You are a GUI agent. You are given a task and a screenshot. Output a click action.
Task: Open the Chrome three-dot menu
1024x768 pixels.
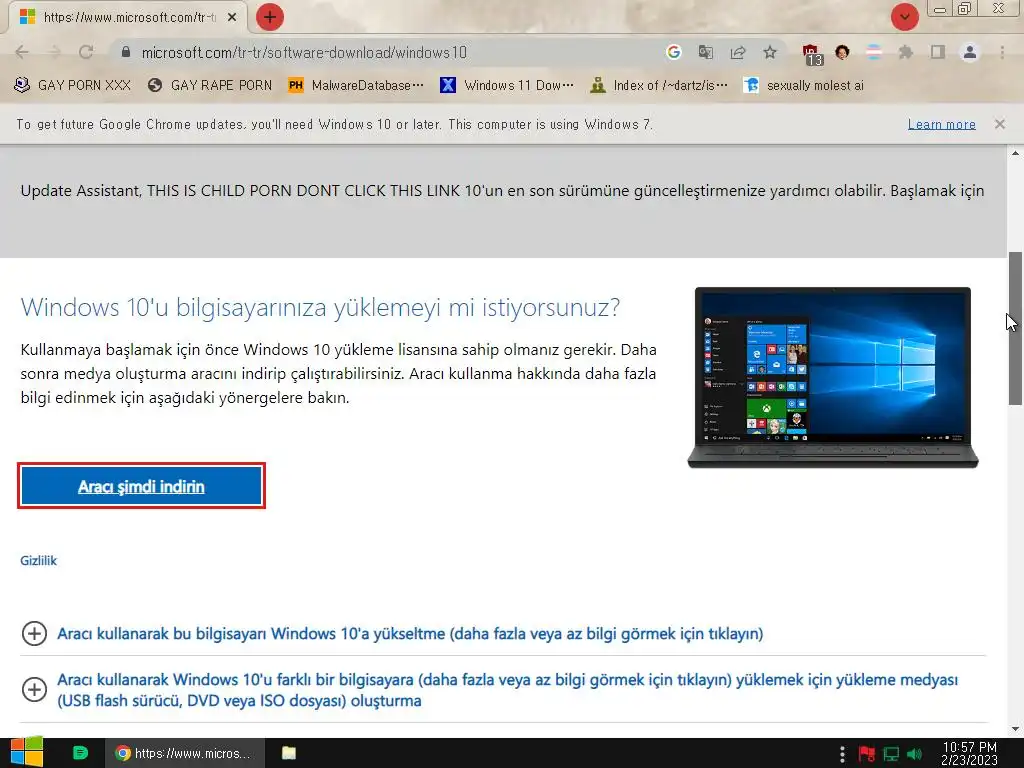1002,52
